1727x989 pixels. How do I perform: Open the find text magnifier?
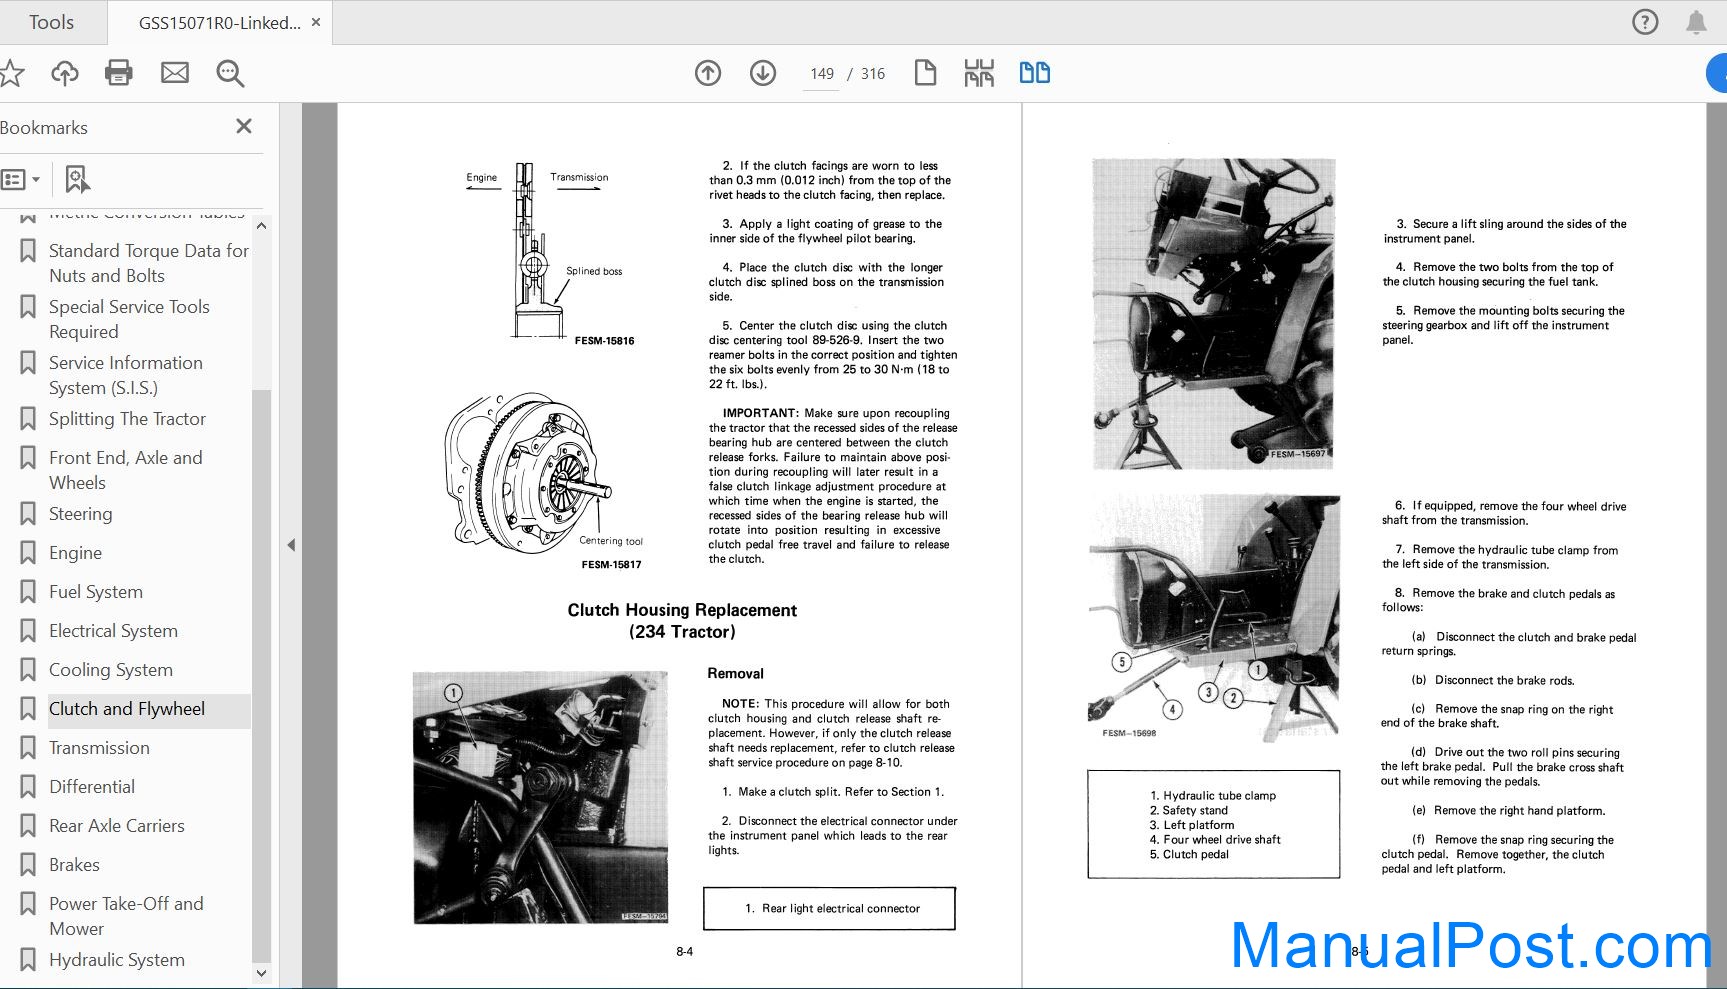tap(230, 72)
